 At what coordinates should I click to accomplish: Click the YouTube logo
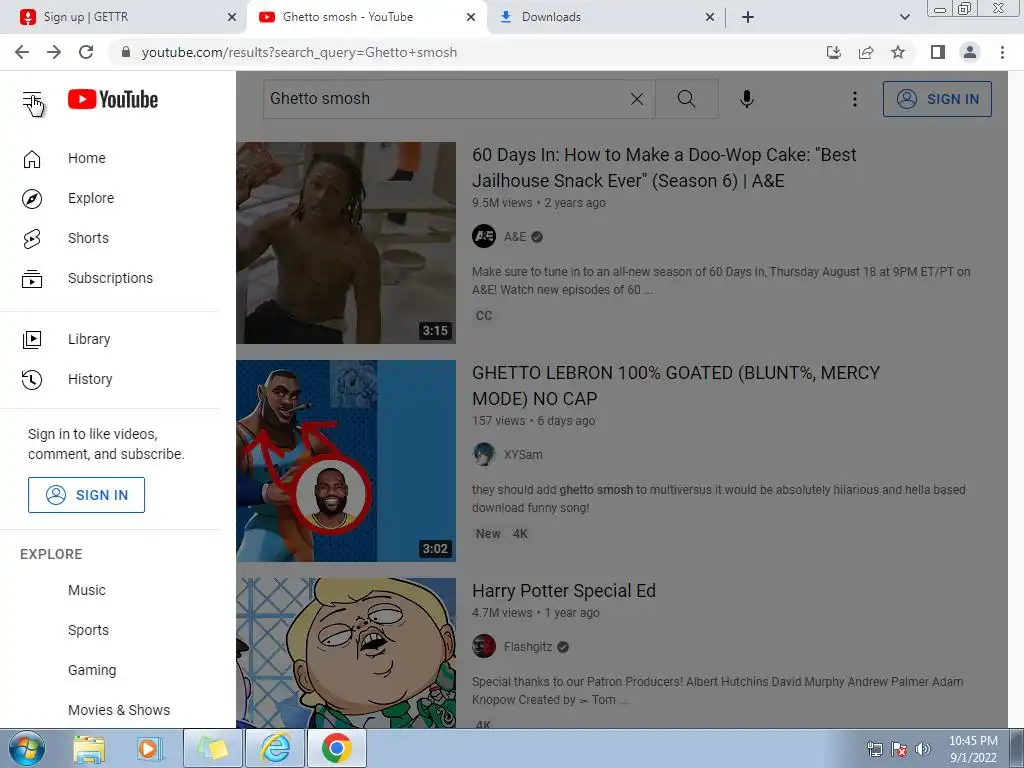tap(113, 99)
